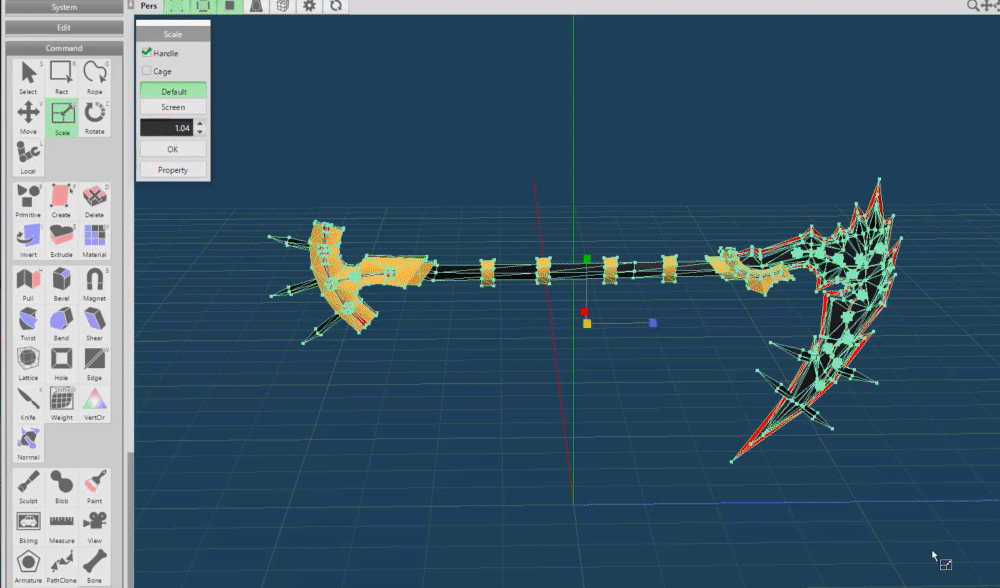Screen dimensions: 1000x588
Task: Select the Hole tool
Action: pyautogui.click(x=61, y=364)
